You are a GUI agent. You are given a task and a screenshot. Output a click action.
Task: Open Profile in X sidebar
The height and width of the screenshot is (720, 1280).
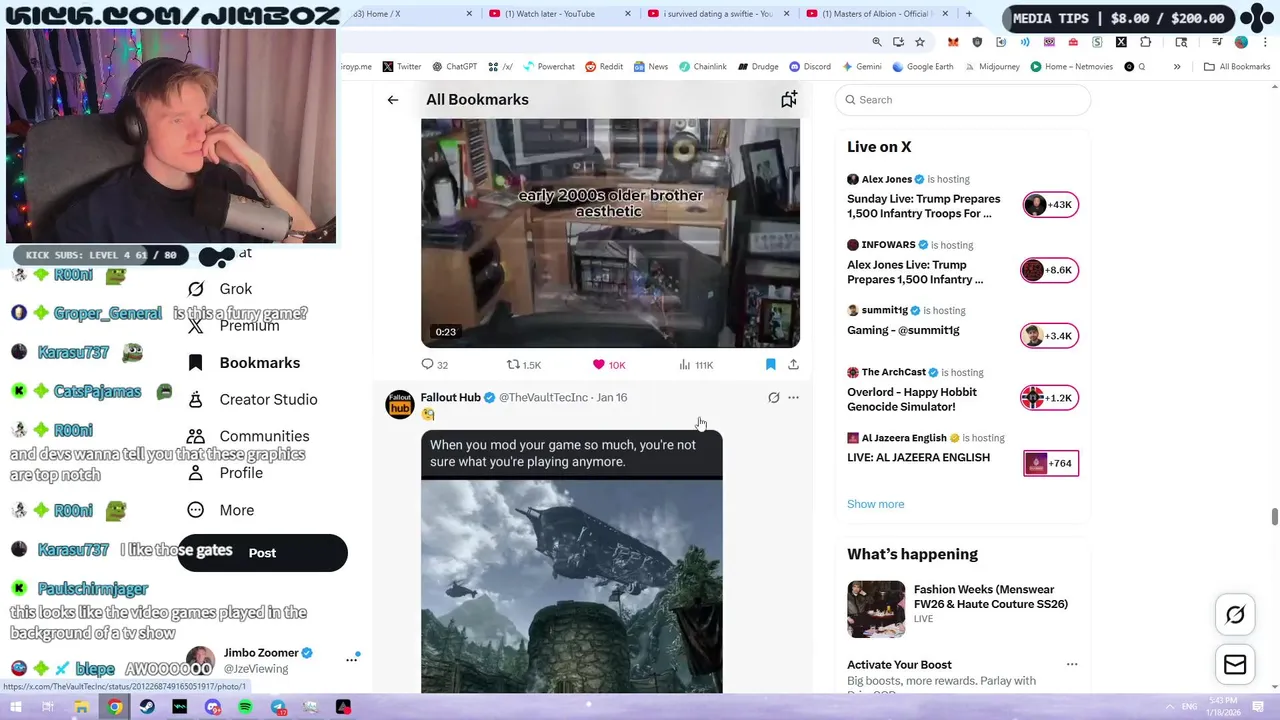[225, 473]
